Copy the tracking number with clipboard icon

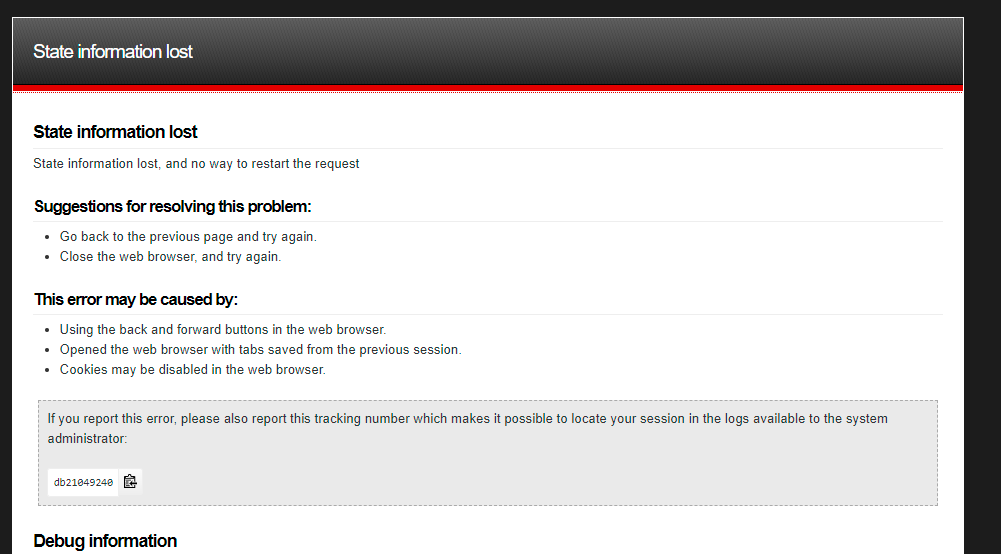point(130,482)
